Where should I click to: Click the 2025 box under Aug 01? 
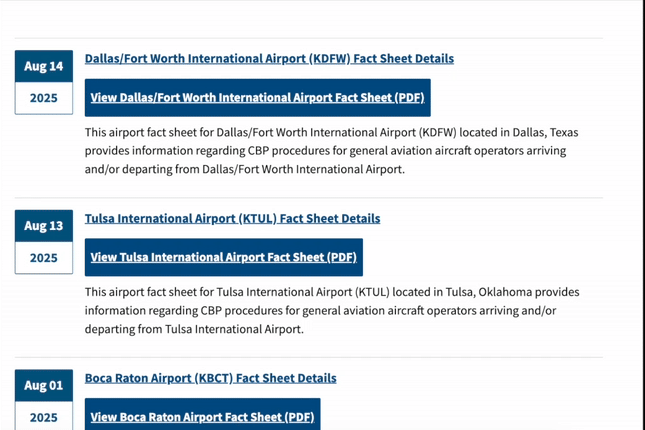click(x=44, y=416)
